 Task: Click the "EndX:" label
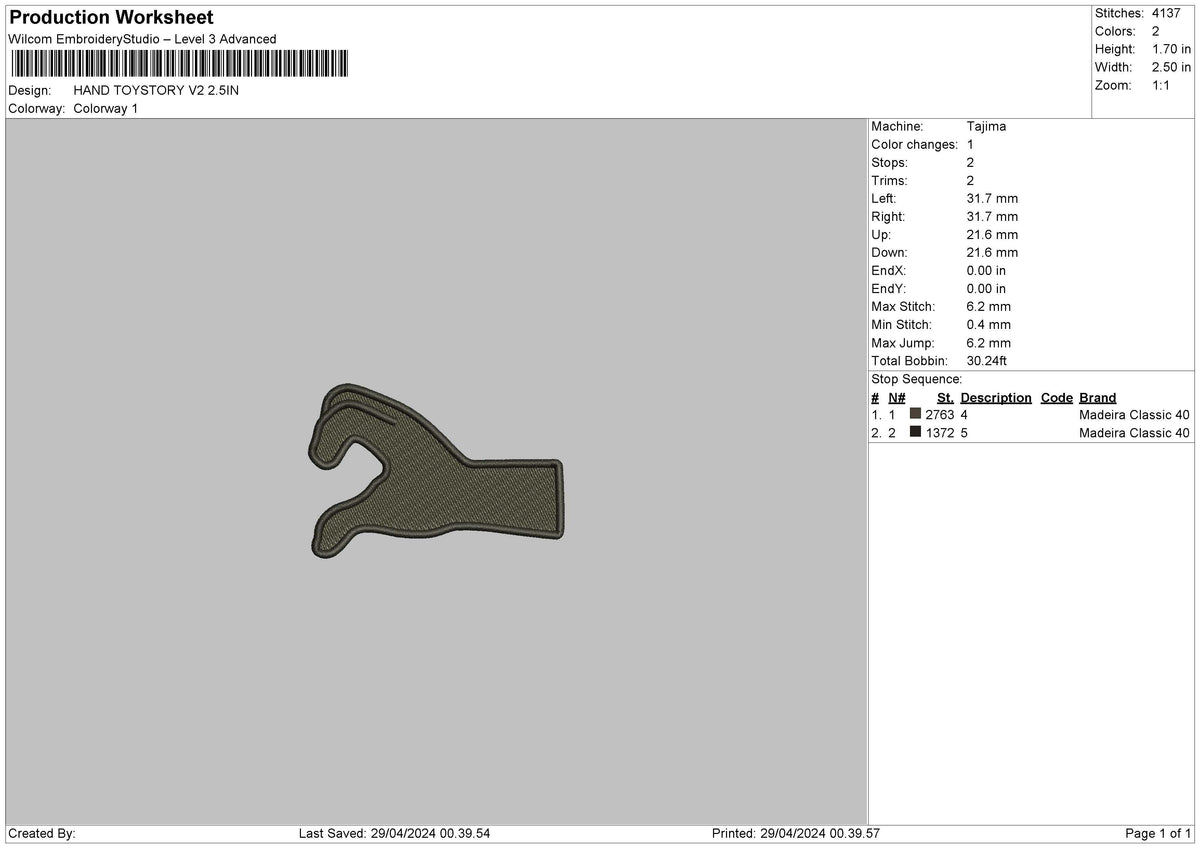click(889, 270)
